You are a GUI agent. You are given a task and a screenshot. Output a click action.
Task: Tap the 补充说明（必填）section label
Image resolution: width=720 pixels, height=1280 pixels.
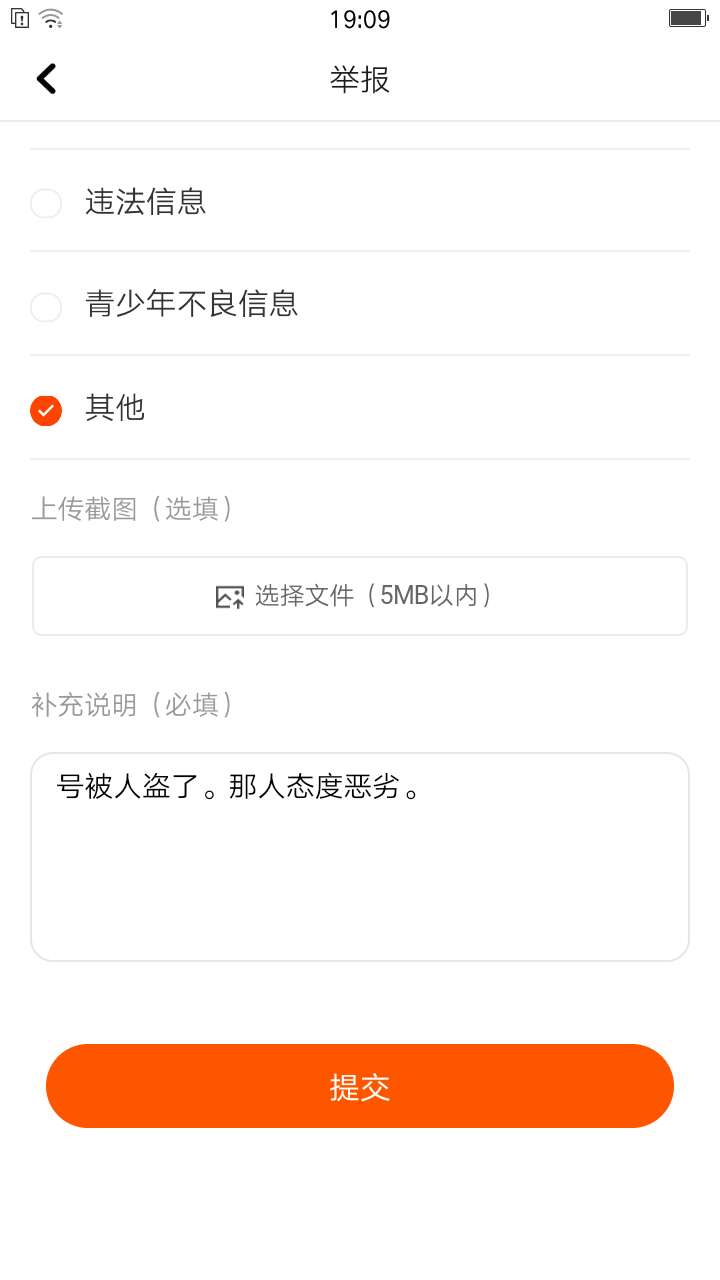point(133,705)
